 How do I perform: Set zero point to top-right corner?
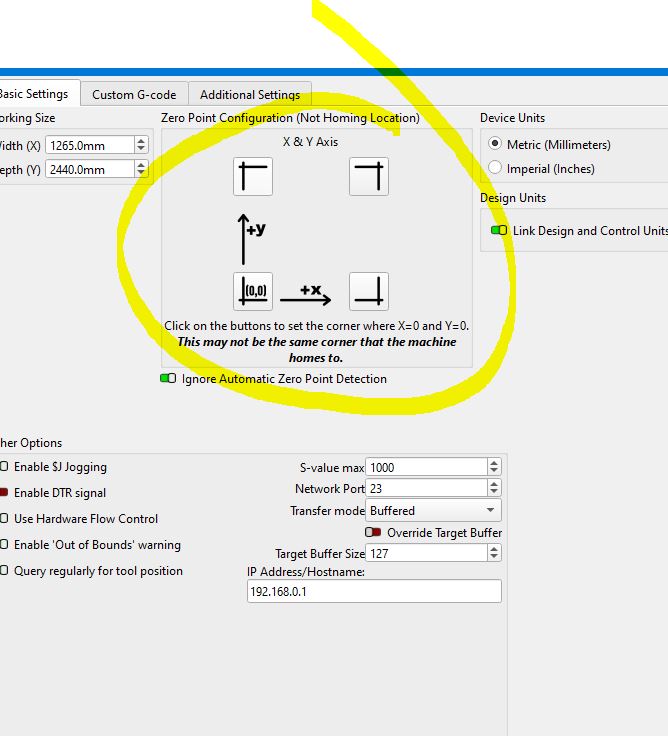point(369,176)
